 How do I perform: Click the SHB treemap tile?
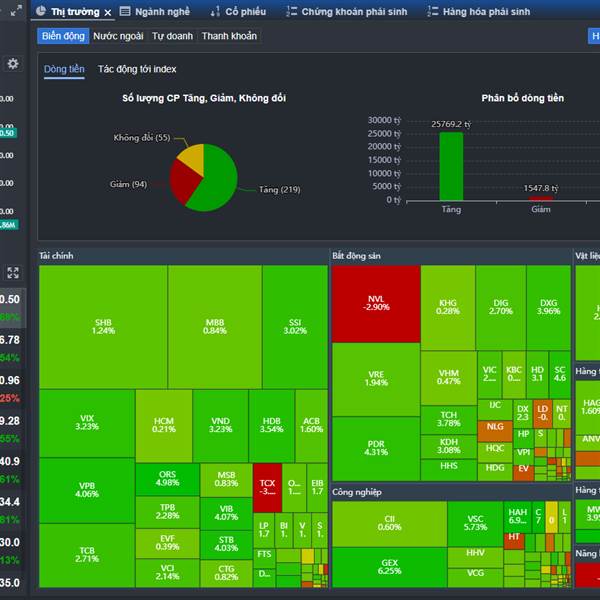coord(103,327)
